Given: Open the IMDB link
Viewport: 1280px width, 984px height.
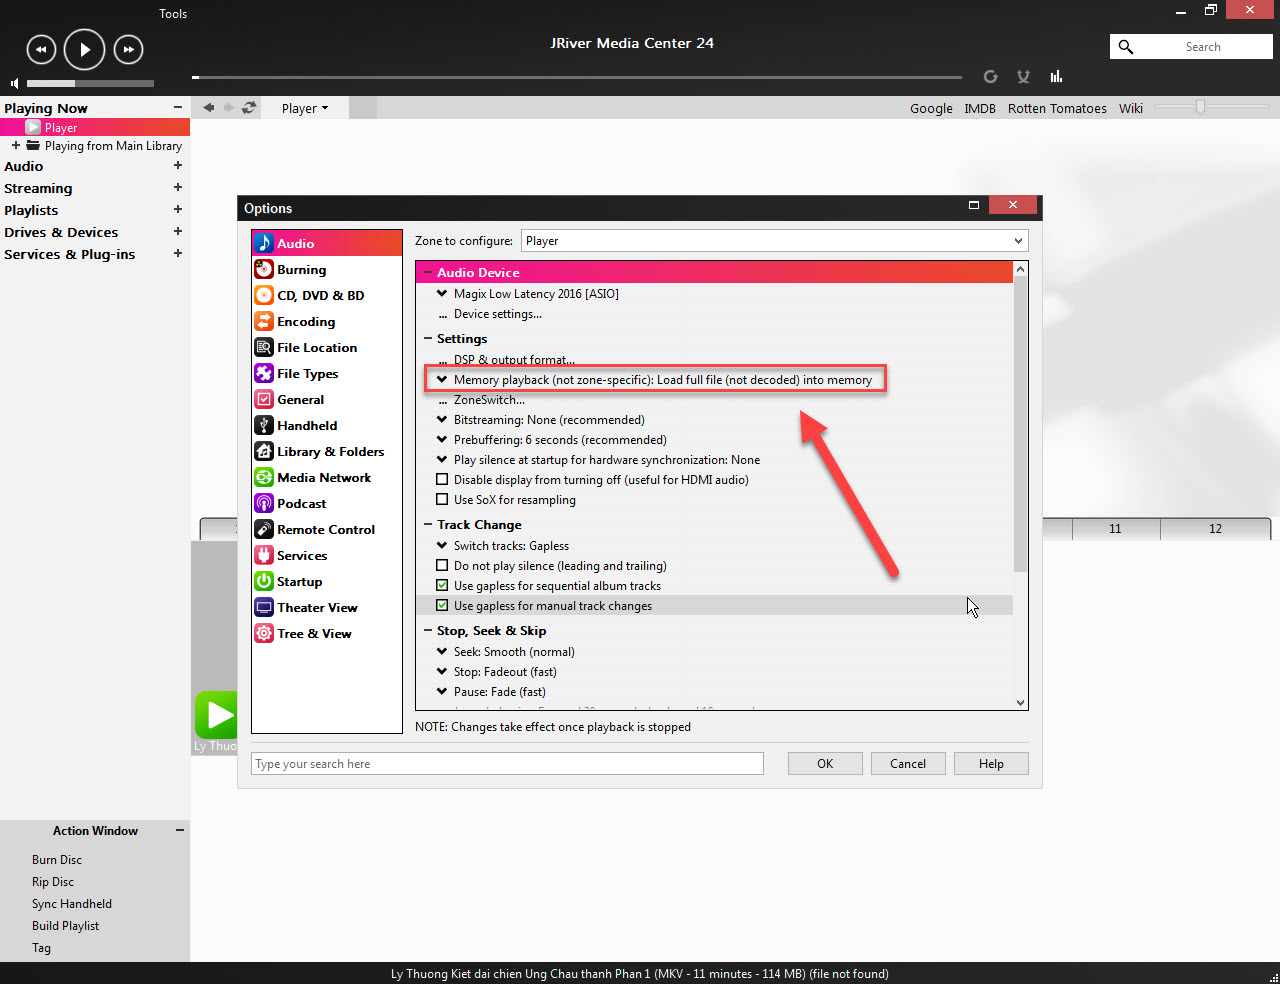Looking at the screenshot, I should [980, 108].
